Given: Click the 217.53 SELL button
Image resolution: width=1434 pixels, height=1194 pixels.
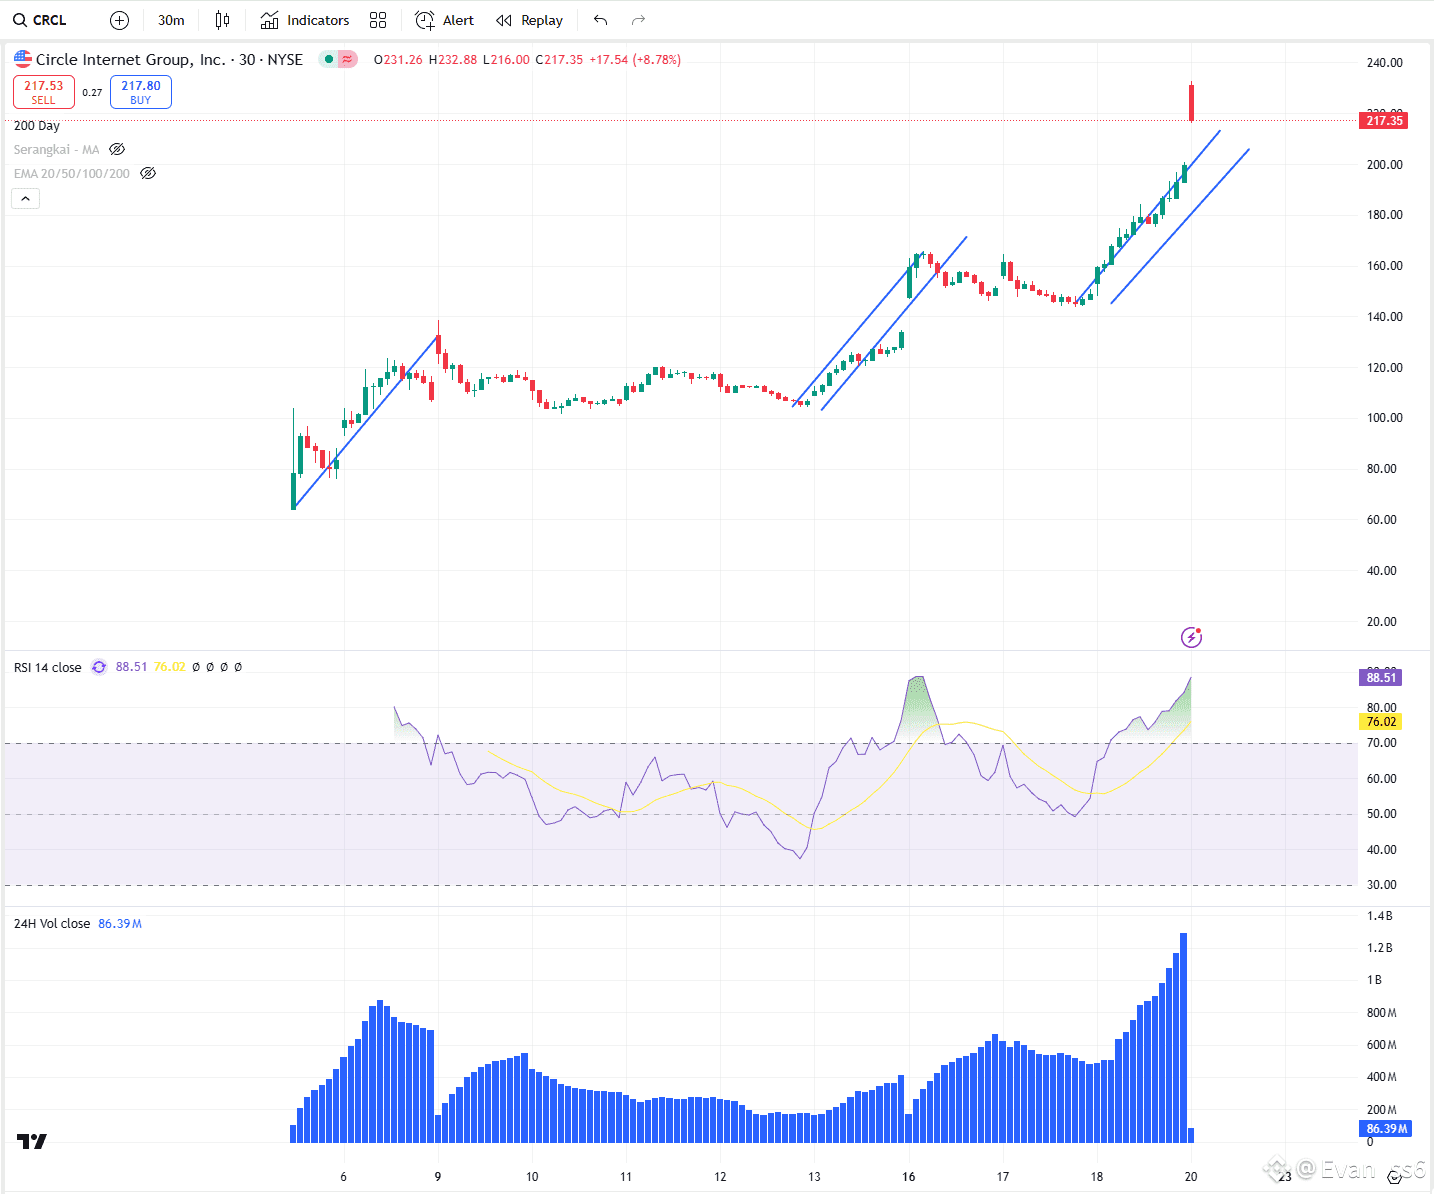Looking at the screenshot, I should coord(44,92).
